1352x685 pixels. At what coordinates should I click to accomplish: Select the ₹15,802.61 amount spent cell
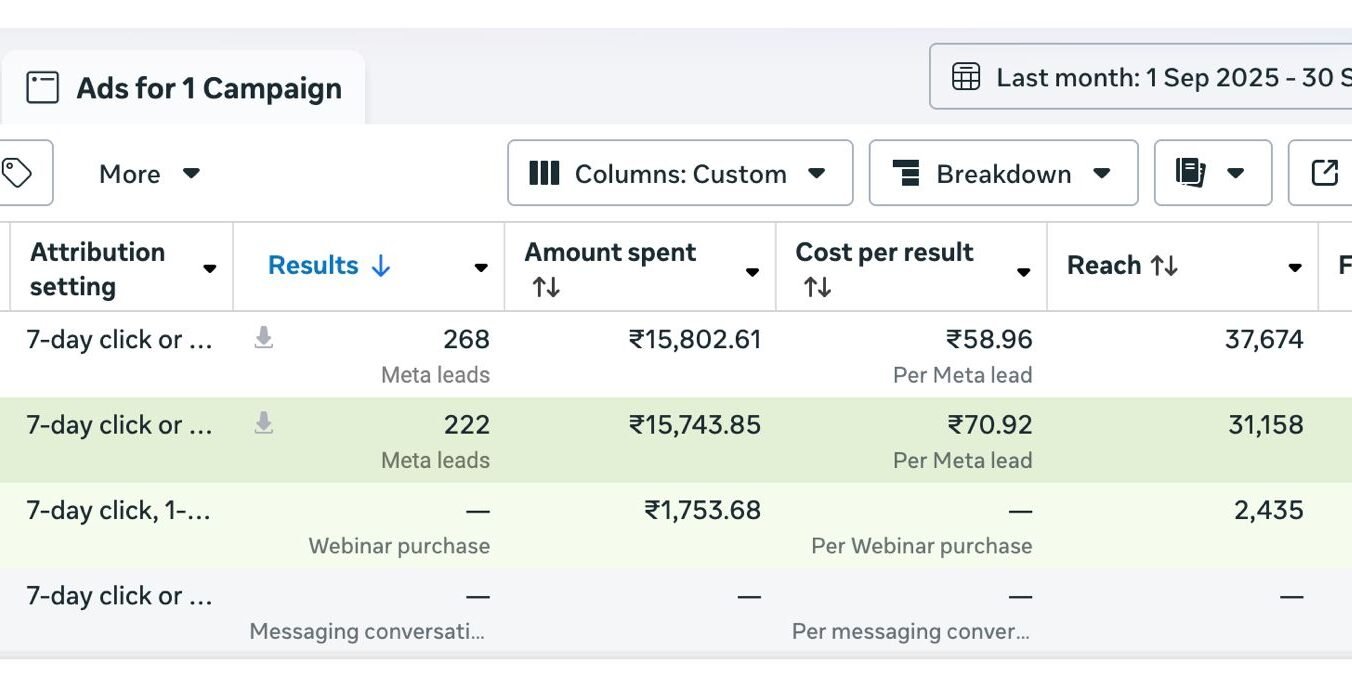(x=695, y=340)
